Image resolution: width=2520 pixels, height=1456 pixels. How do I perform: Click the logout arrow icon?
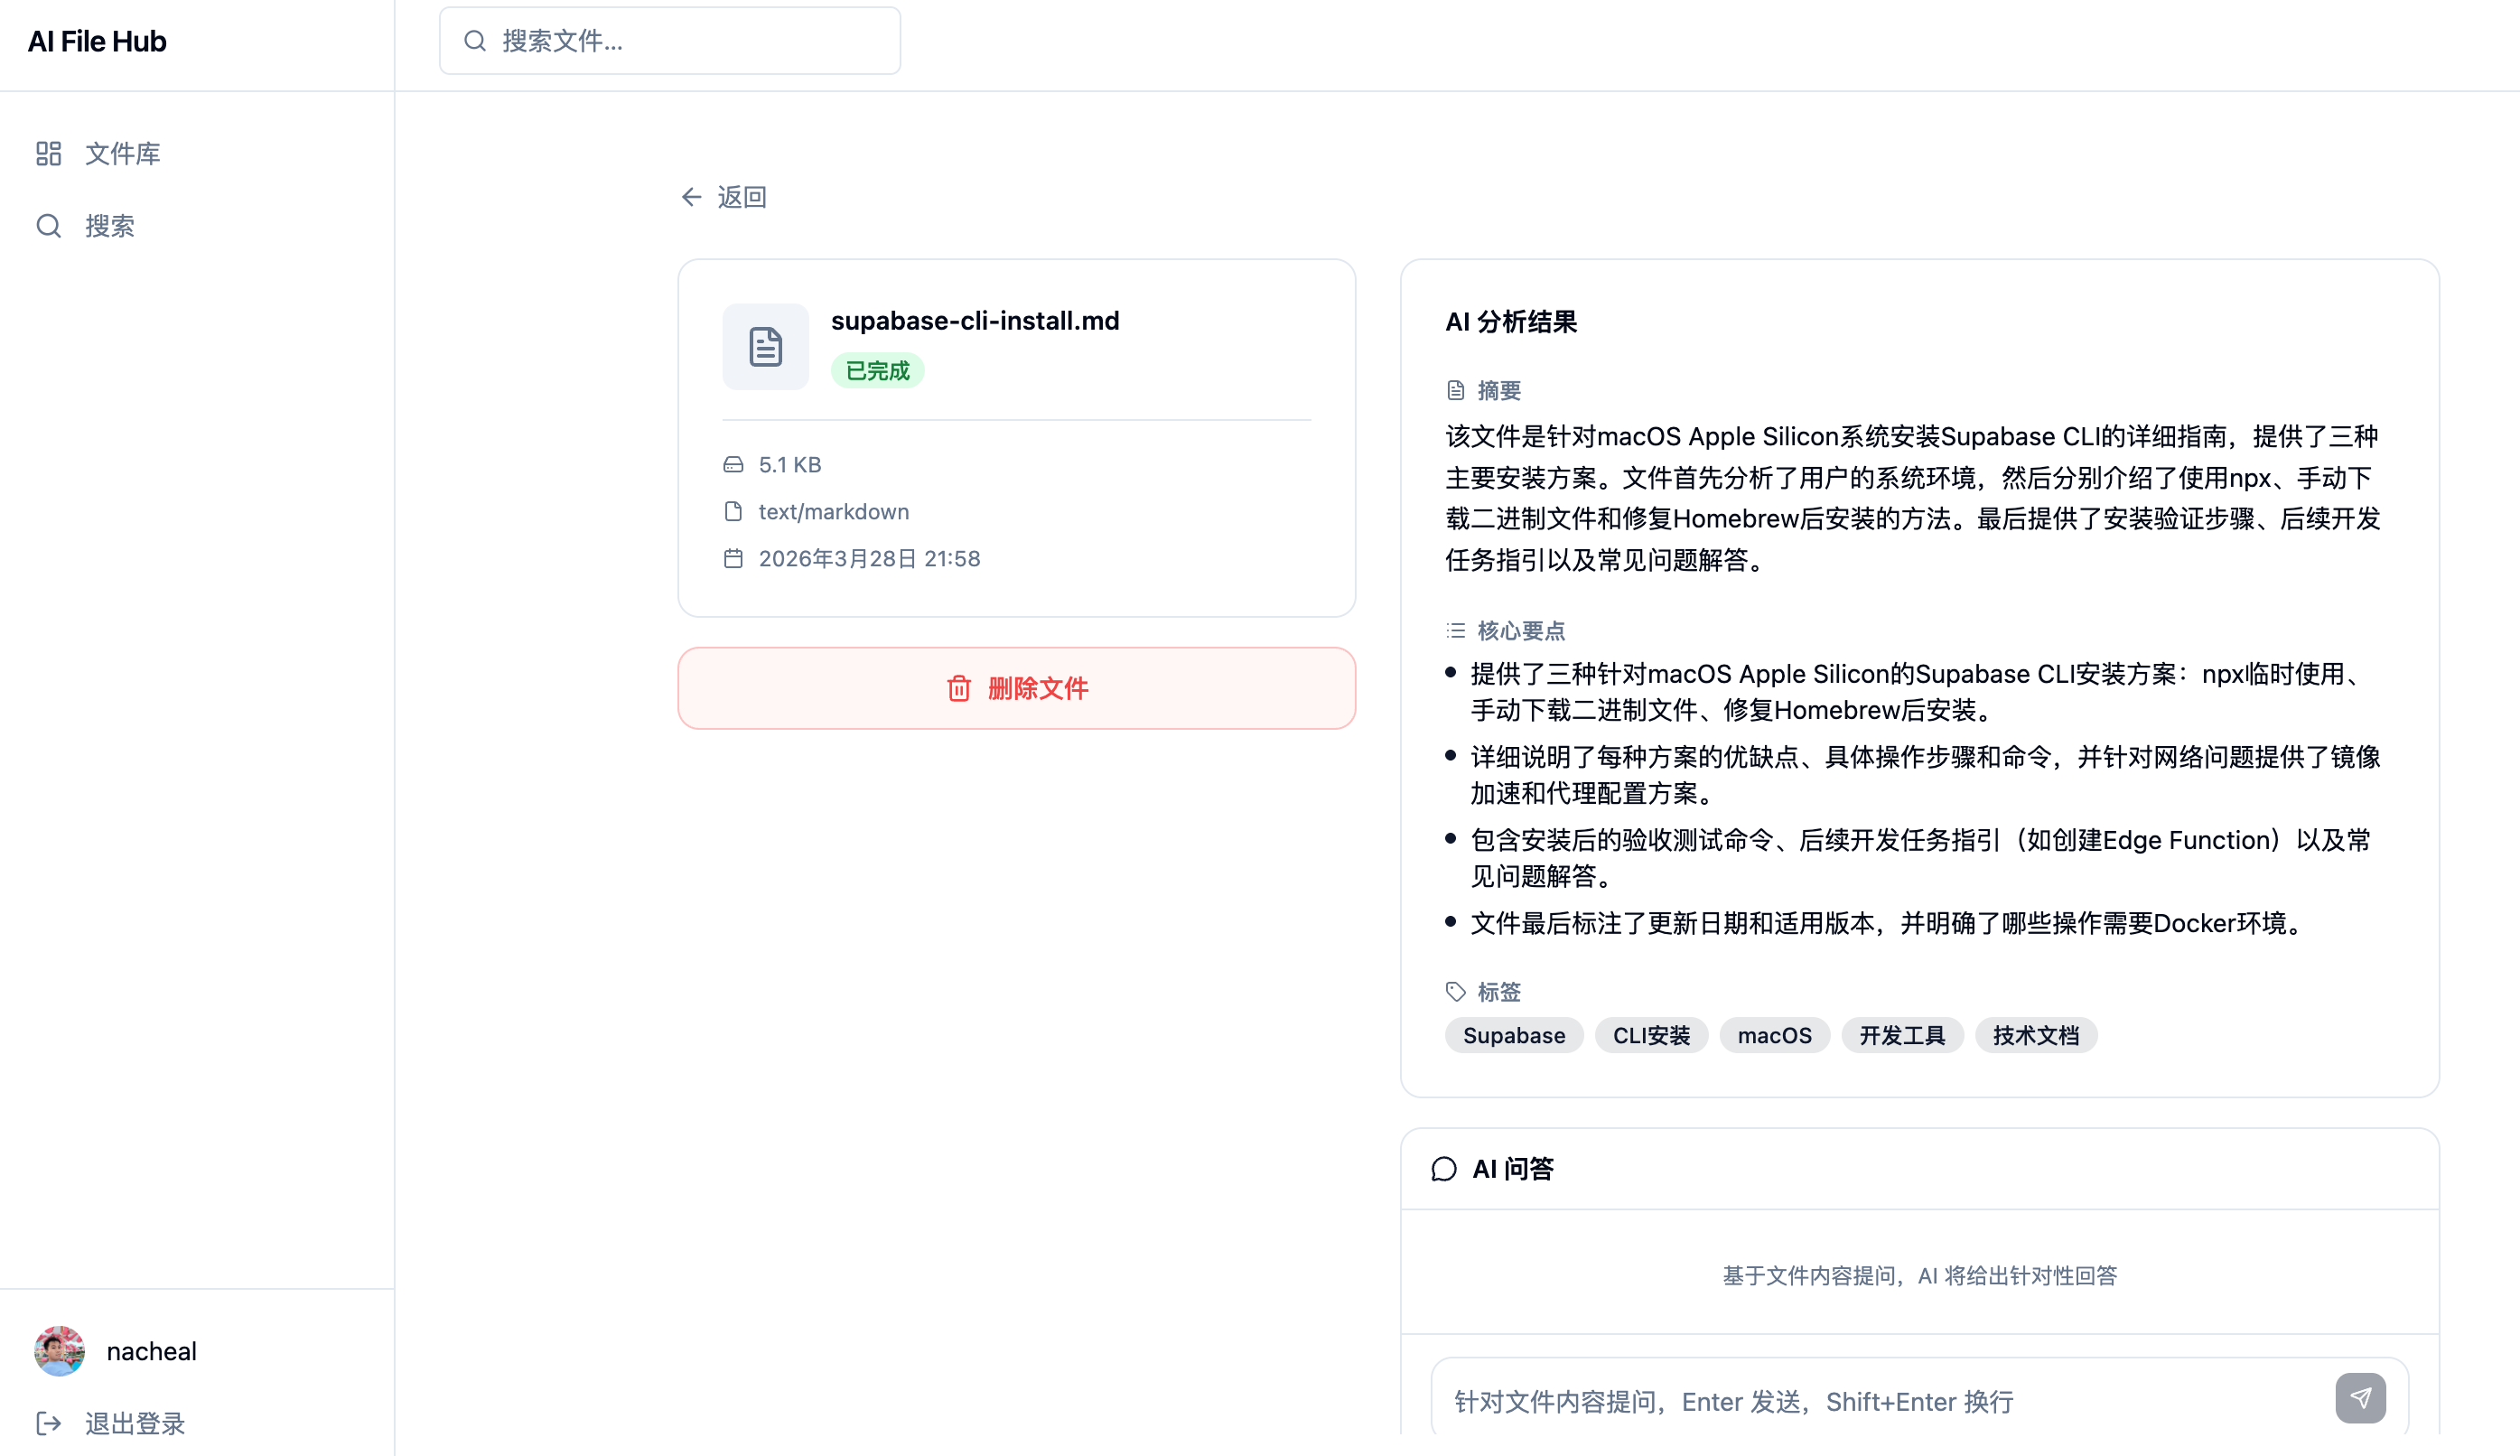pos(49,1423)
